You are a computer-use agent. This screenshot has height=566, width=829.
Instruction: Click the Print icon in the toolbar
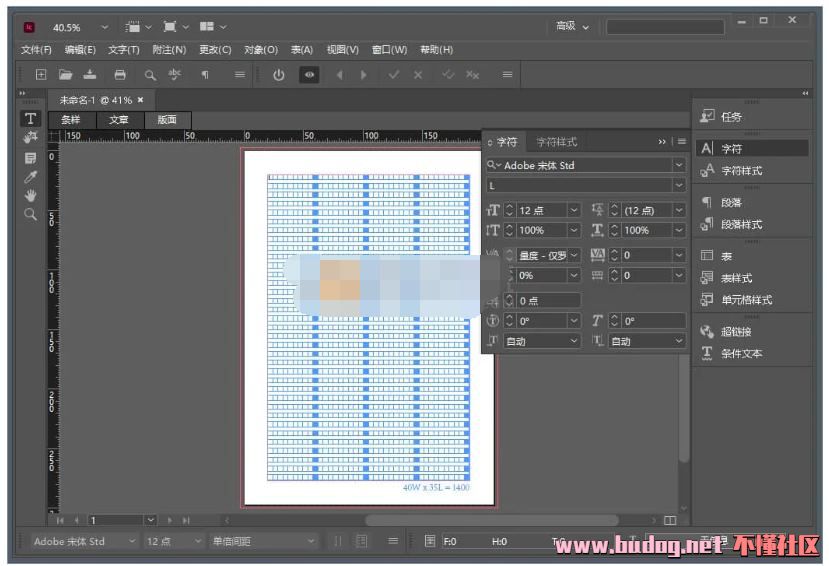pos(120,75)
